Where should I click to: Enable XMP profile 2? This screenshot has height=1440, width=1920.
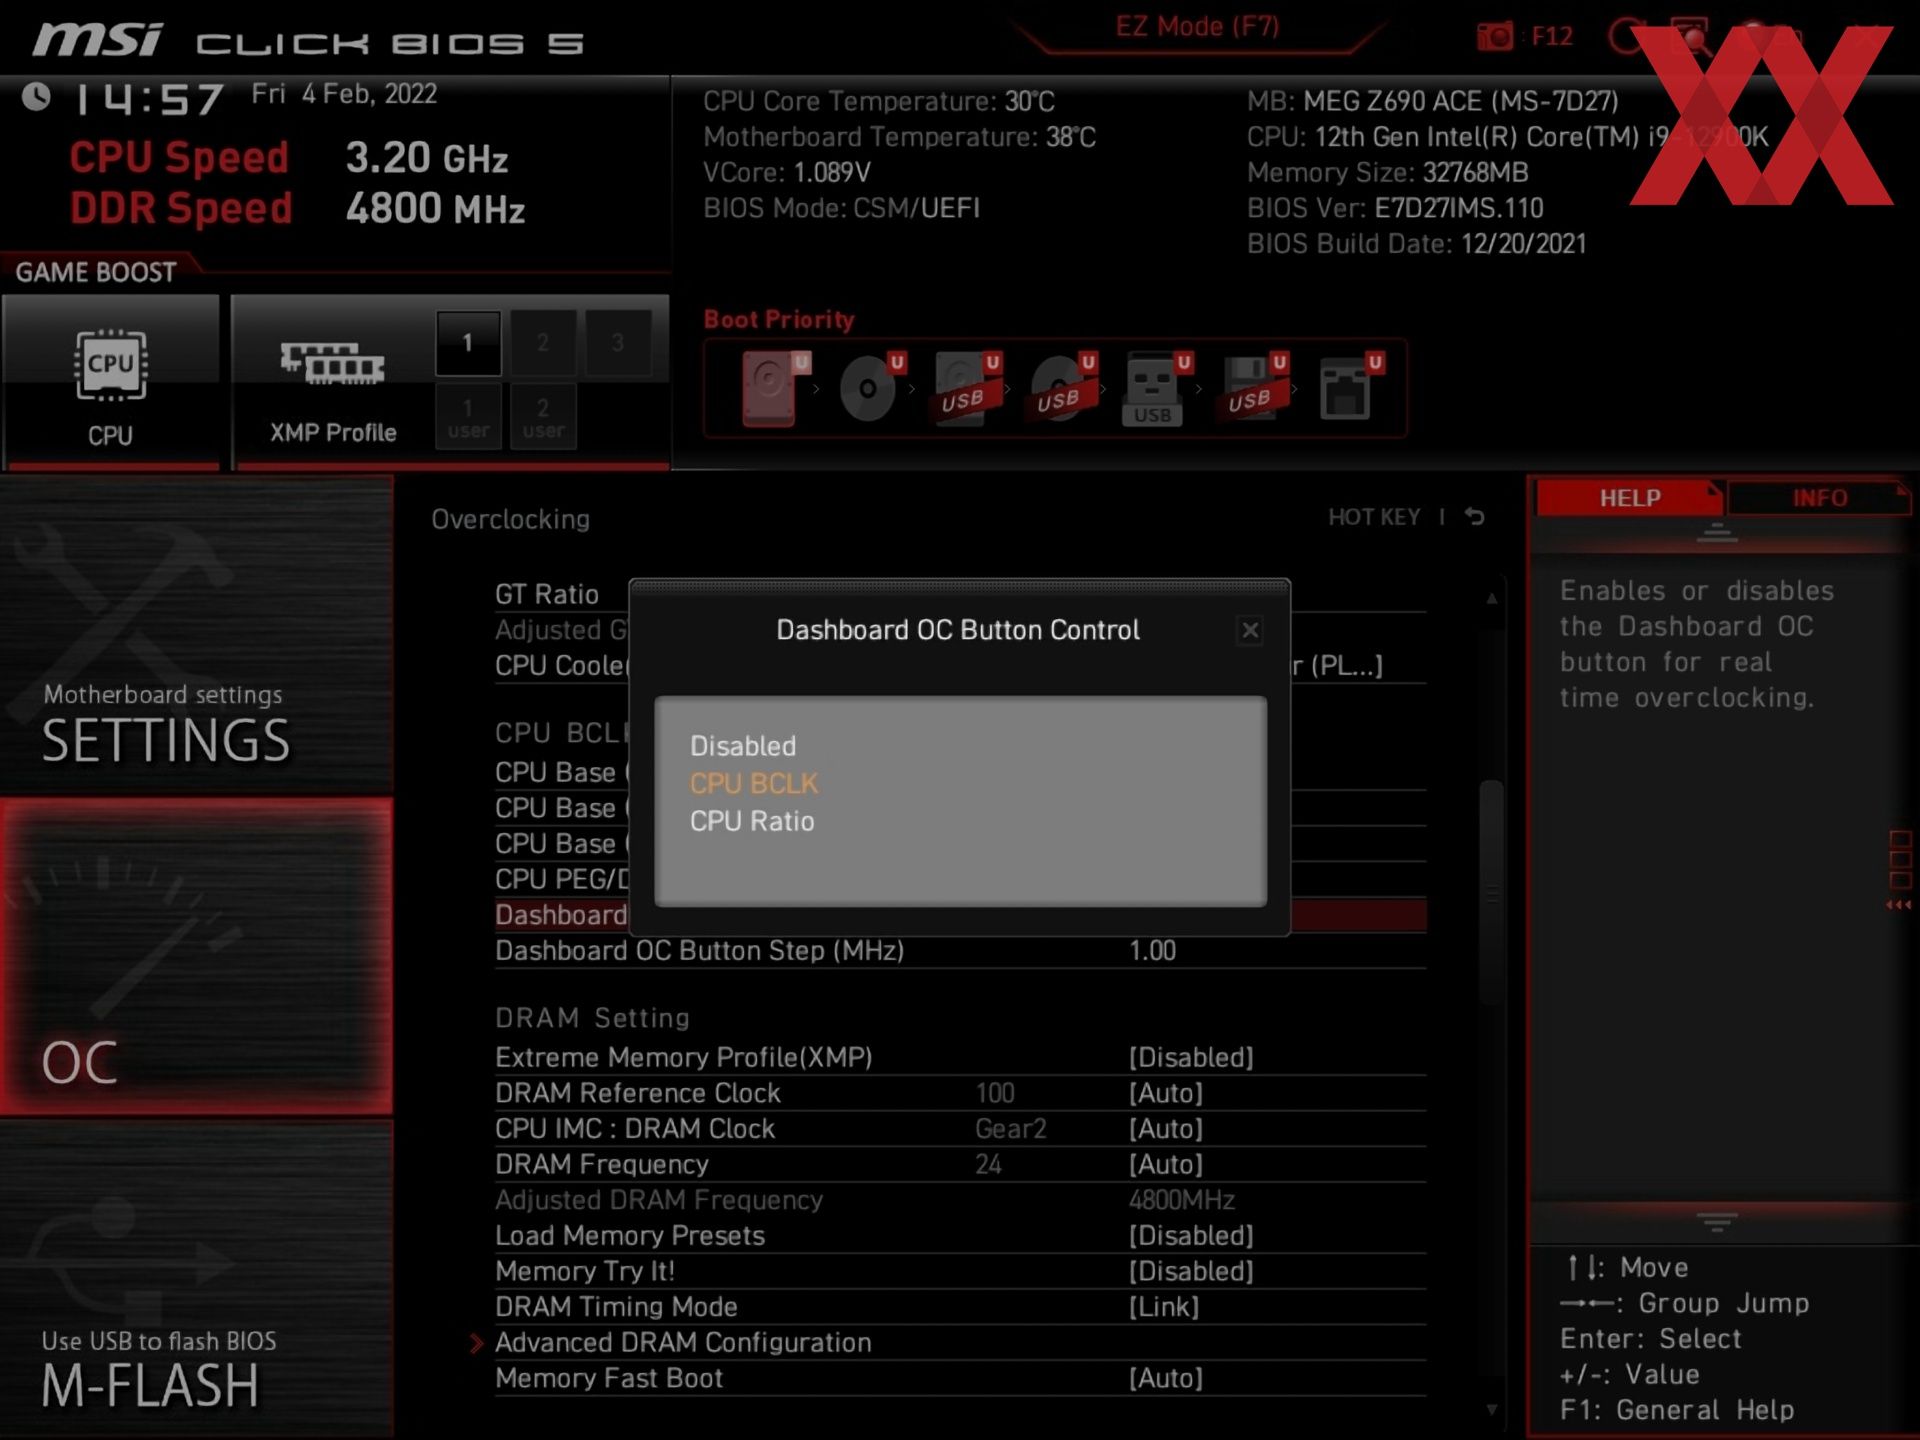(543, 343)
